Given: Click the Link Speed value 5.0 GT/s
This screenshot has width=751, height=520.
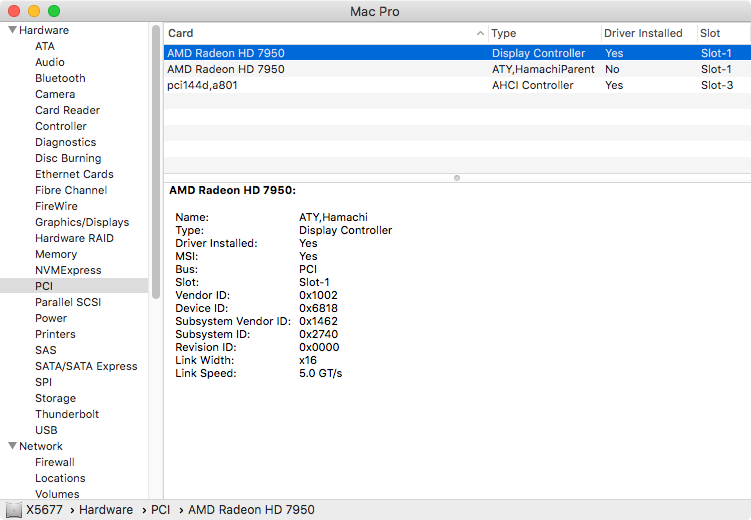Looking at the screenshot, I should tap(321, 373).
